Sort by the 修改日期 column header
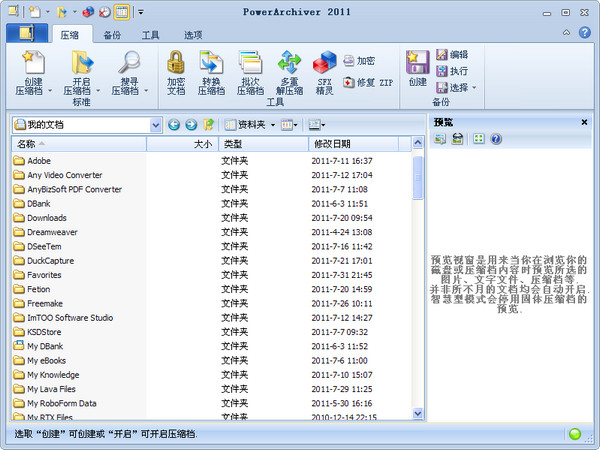Image resolution: width=600 pixels, height=450 pixels. coord(354,144)
